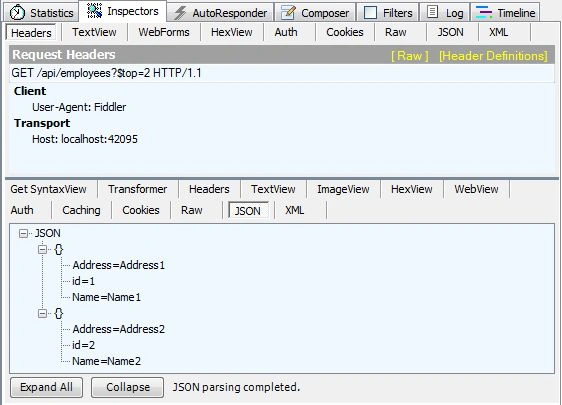Open the response Cookies tab
Viewport: 562px width, 405px height.
(x=141, y=210)
